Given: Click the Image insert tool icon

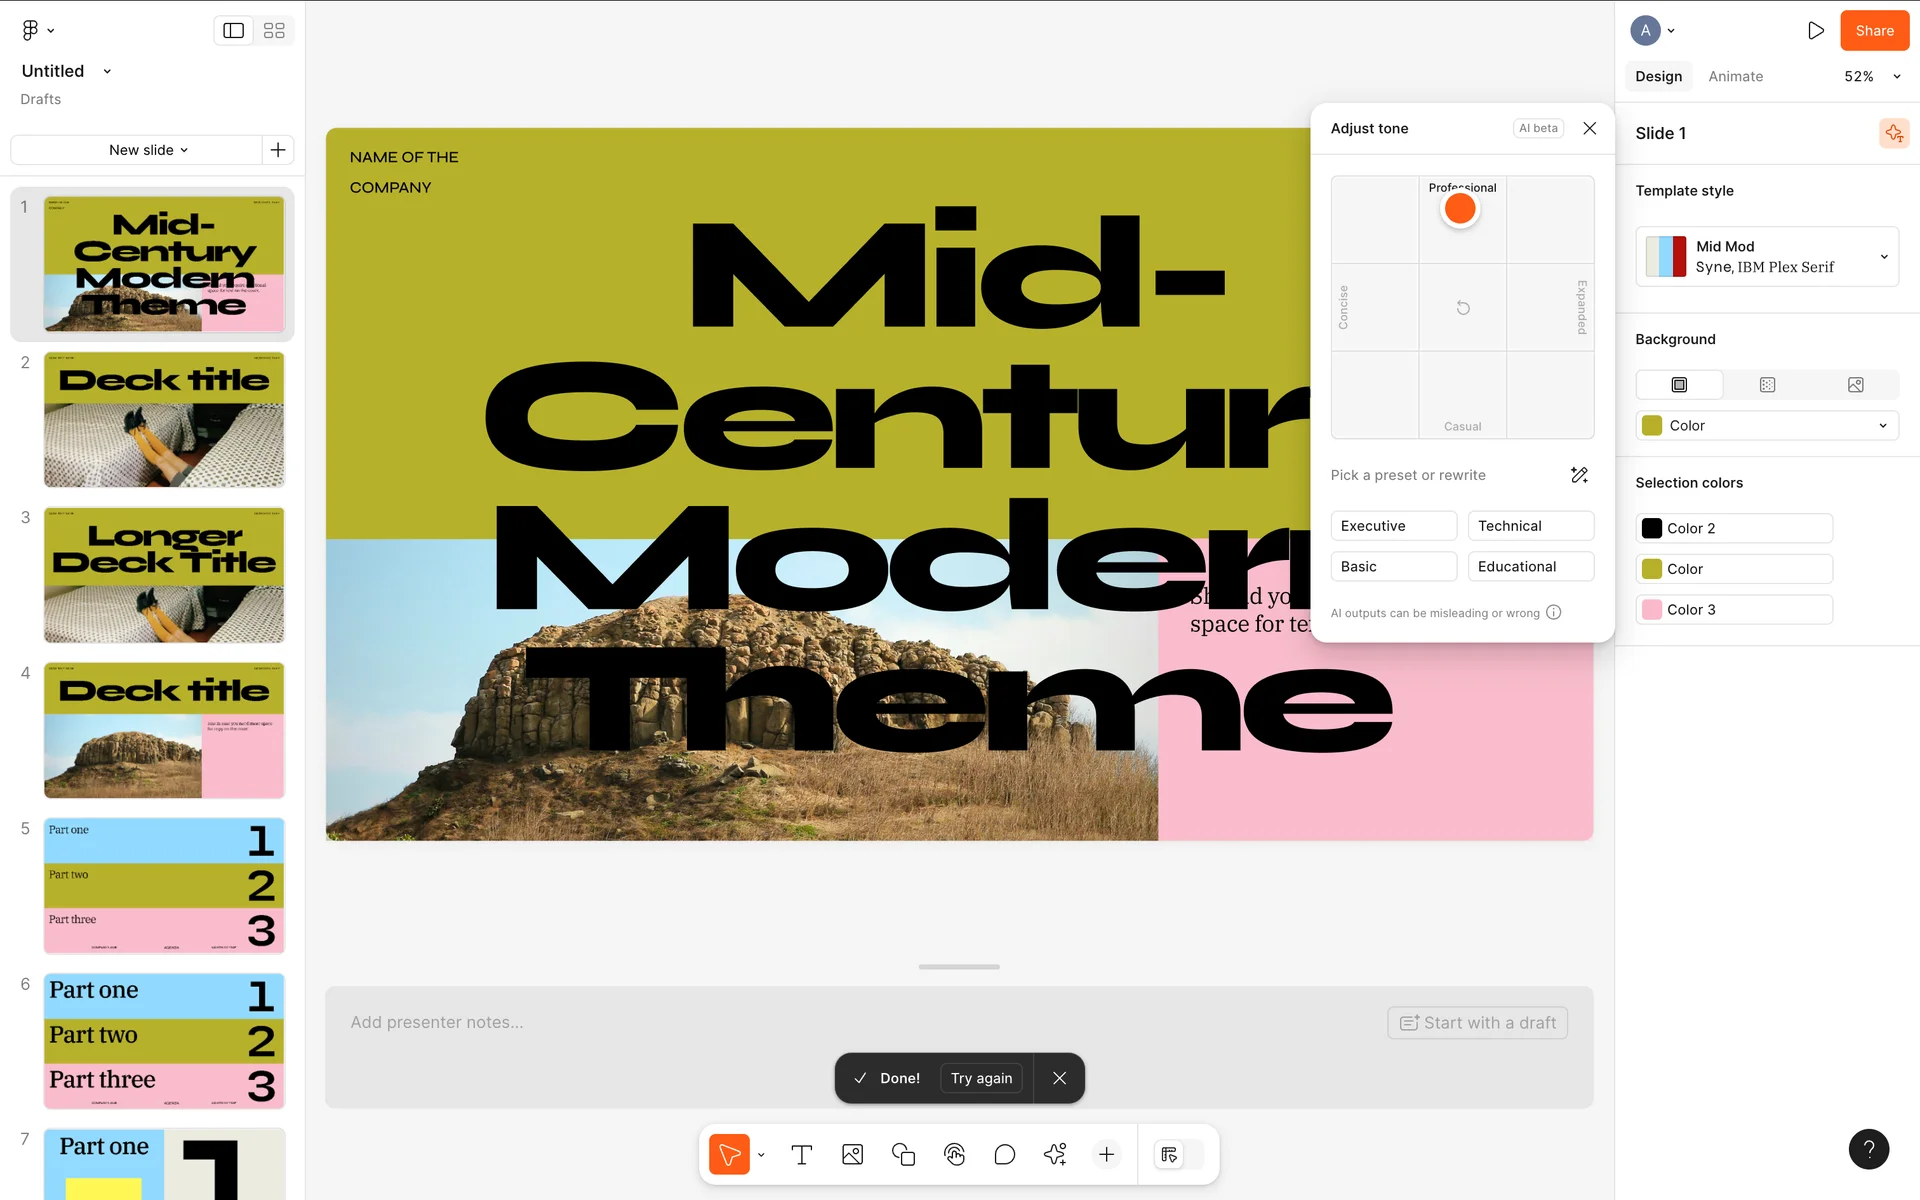Looking at the screenshot, I should tap(852, 1155).
